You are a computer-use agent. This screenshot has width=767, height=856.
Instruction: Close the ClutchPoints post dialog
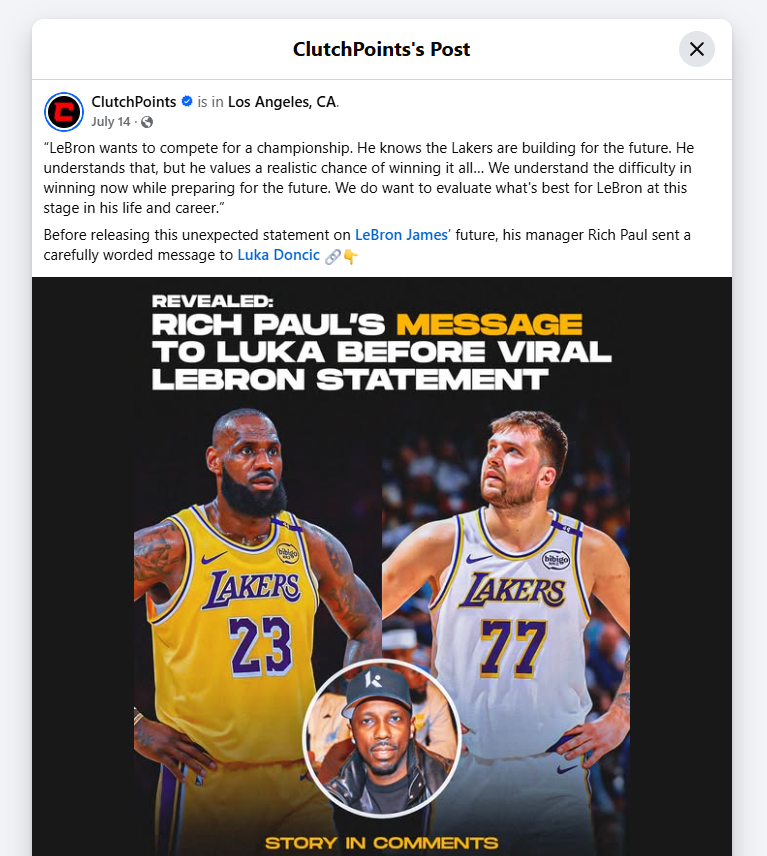[x=697, y=49]
